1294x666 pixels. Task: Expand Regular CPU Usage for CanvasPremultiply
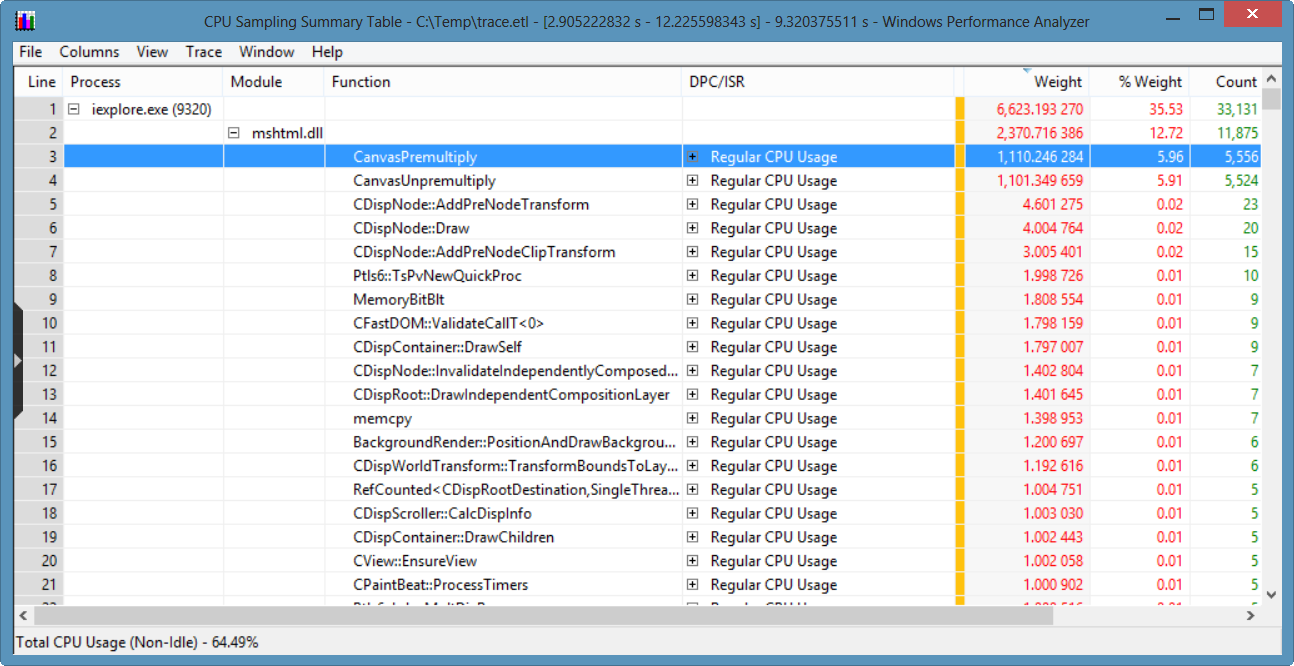click(692, 157)
